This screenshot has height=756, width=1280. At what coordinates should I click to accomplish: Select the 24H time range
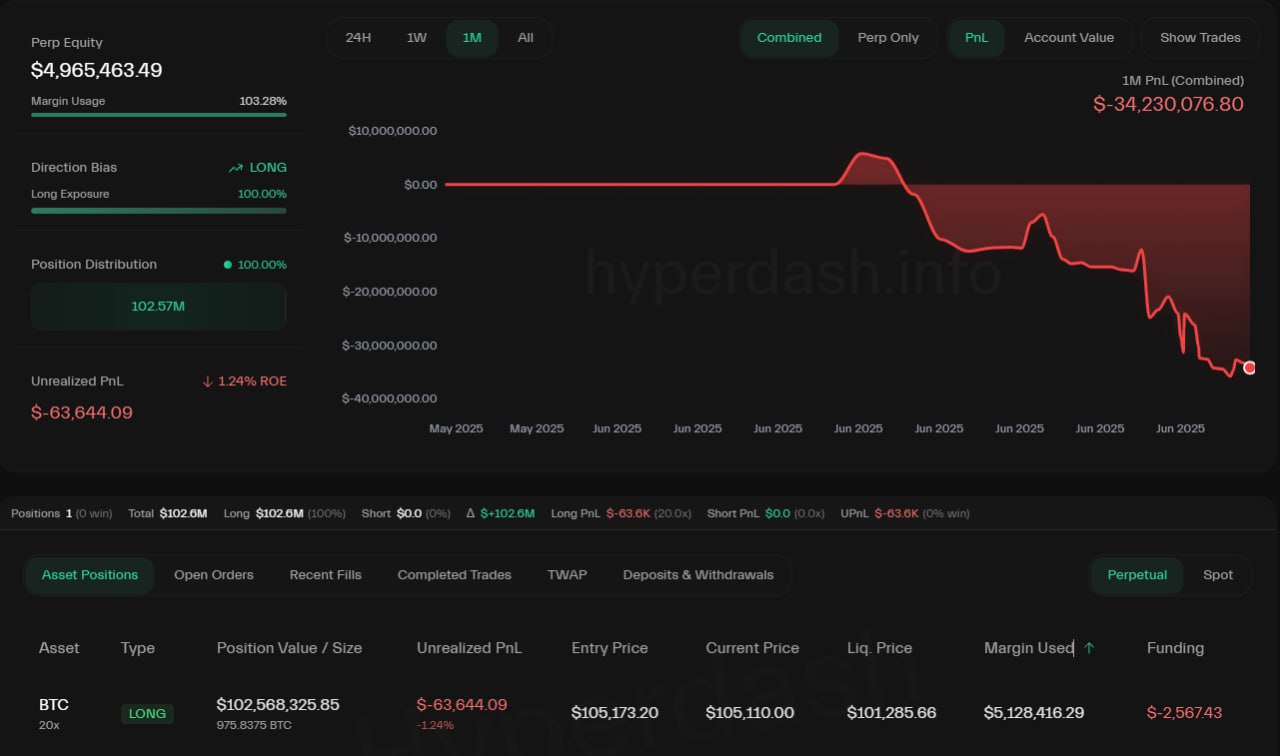point(358,38)
